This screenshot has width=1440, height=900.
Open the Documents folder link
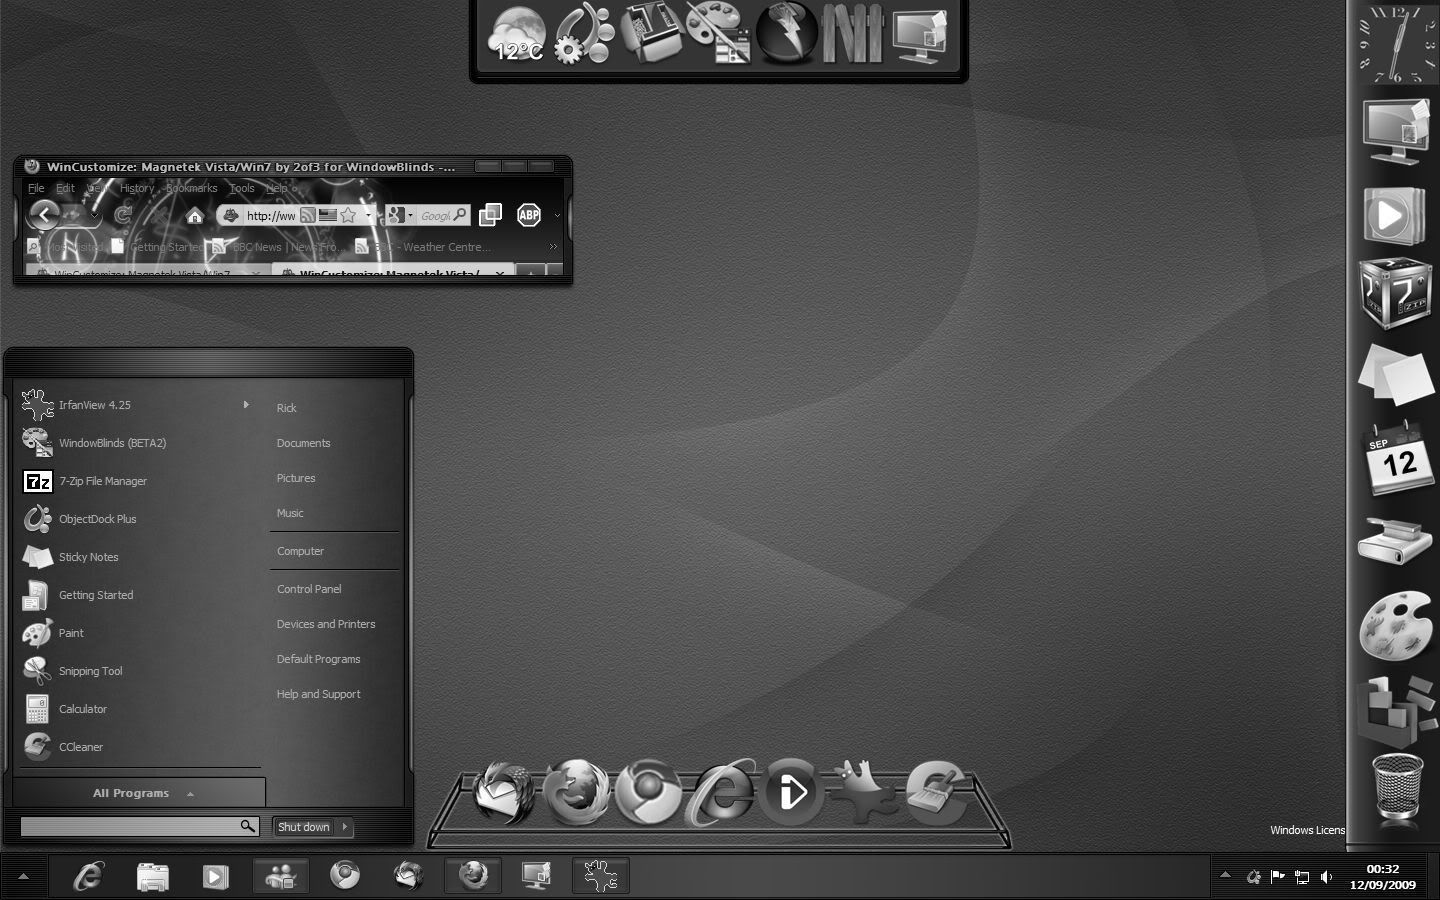[x=303, y=443]
